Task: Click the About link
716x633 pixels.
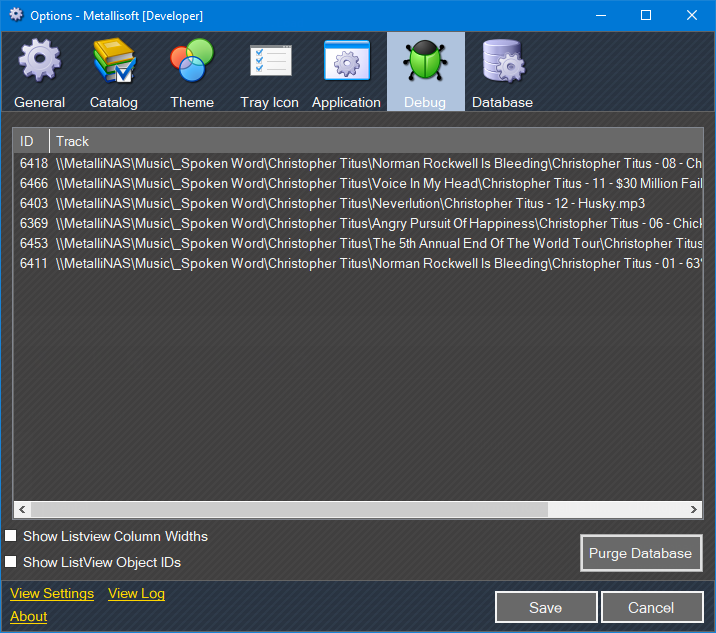Action: [29, 616]
